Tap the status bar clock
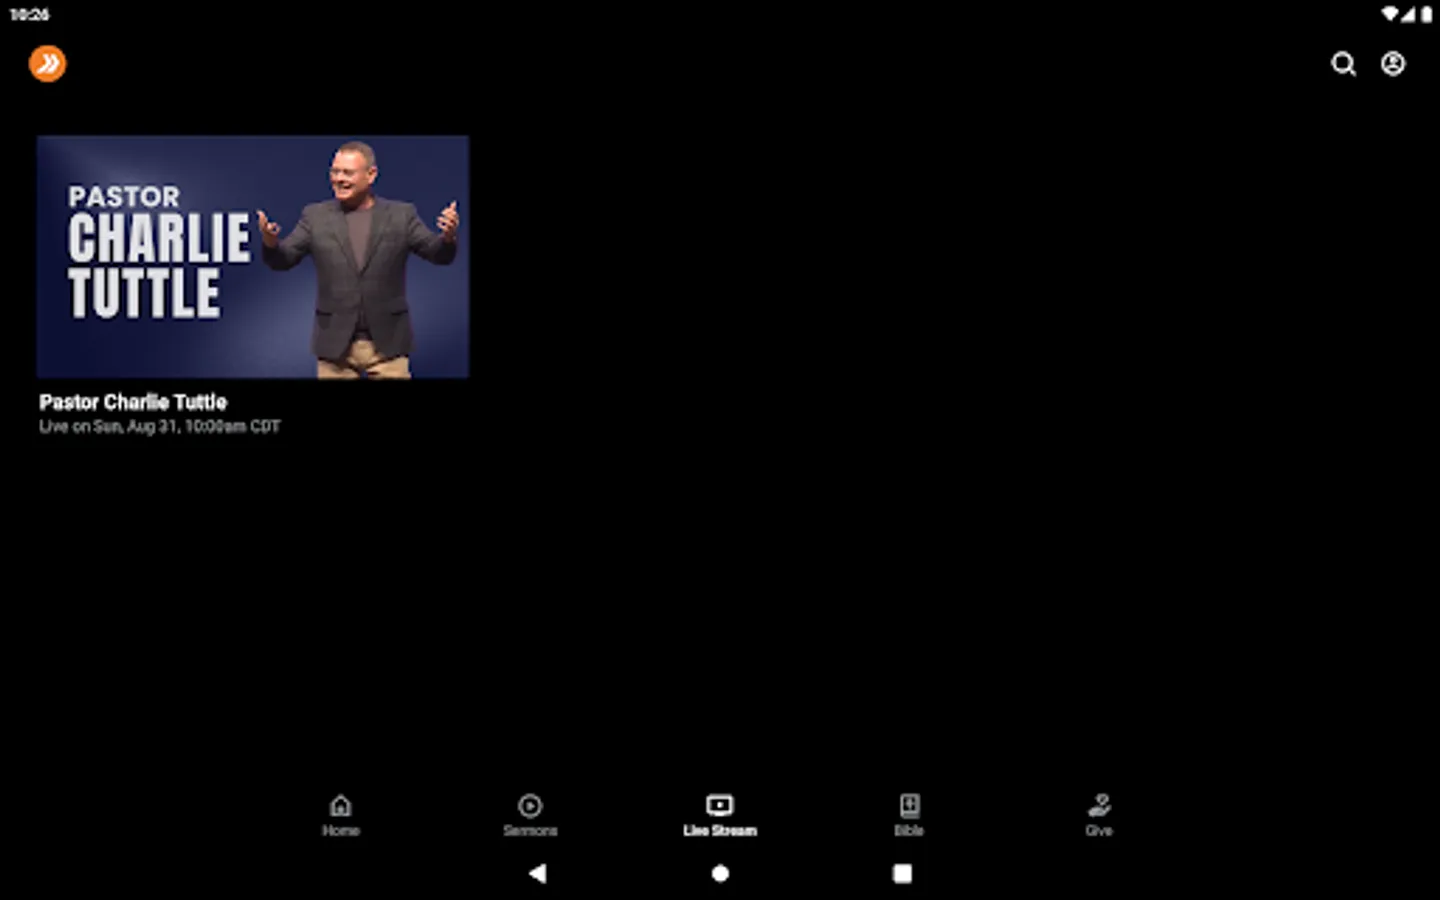The height and width of the screenshot is (900, 1440). (x=28, y=14)
